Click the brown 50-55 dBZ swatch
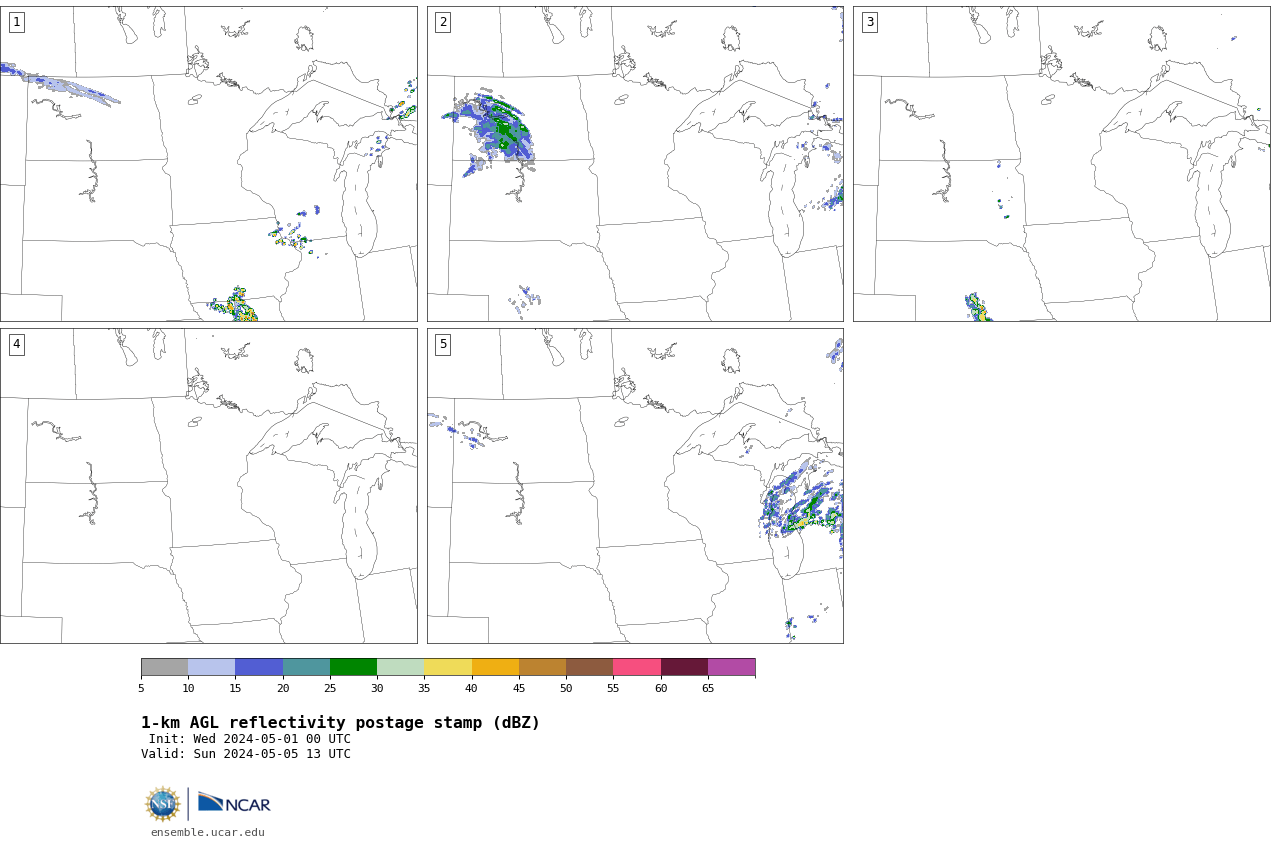This screenshot has height=844, width=1280. coord(589,667)
